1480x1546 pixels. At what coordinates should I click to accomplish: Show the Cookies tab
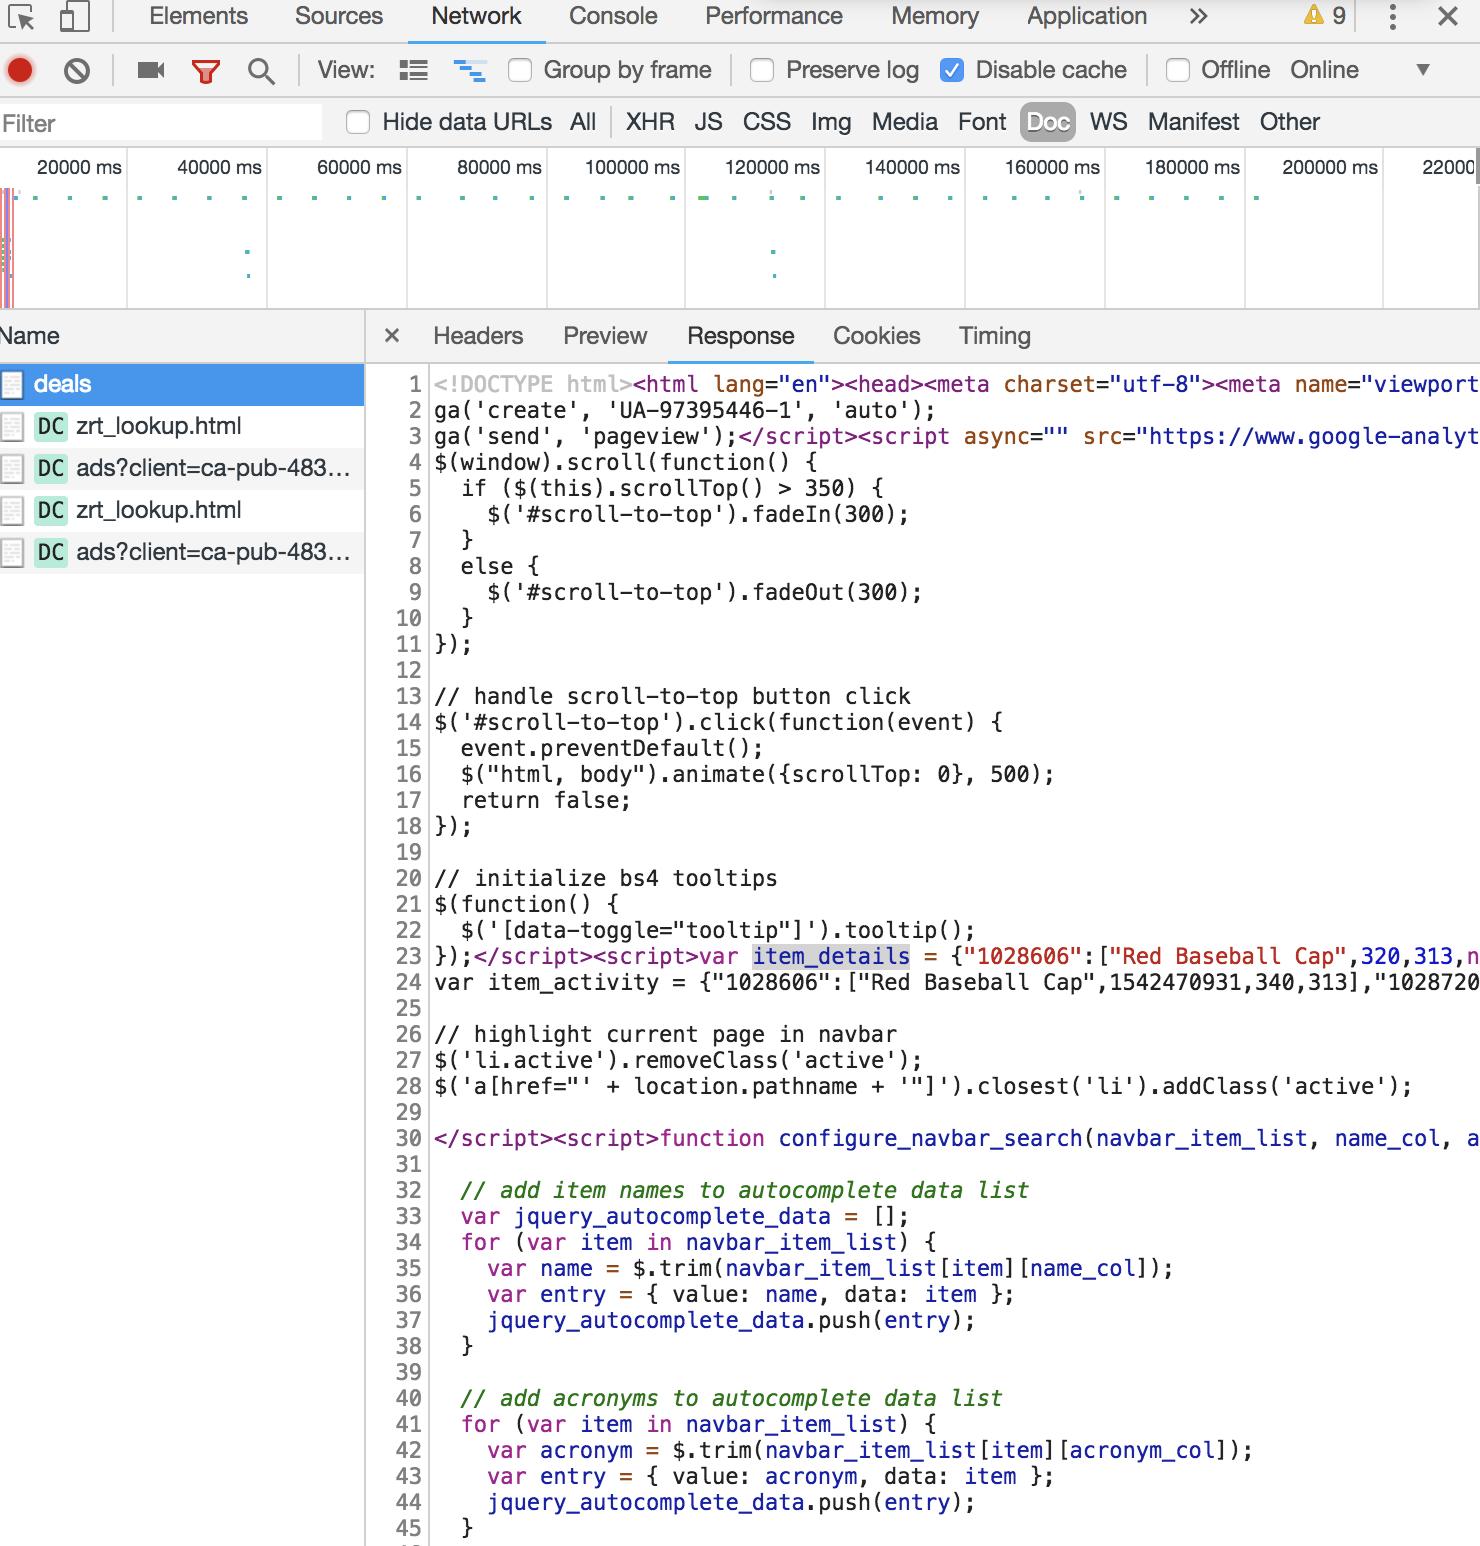click(x=877, y=336)
